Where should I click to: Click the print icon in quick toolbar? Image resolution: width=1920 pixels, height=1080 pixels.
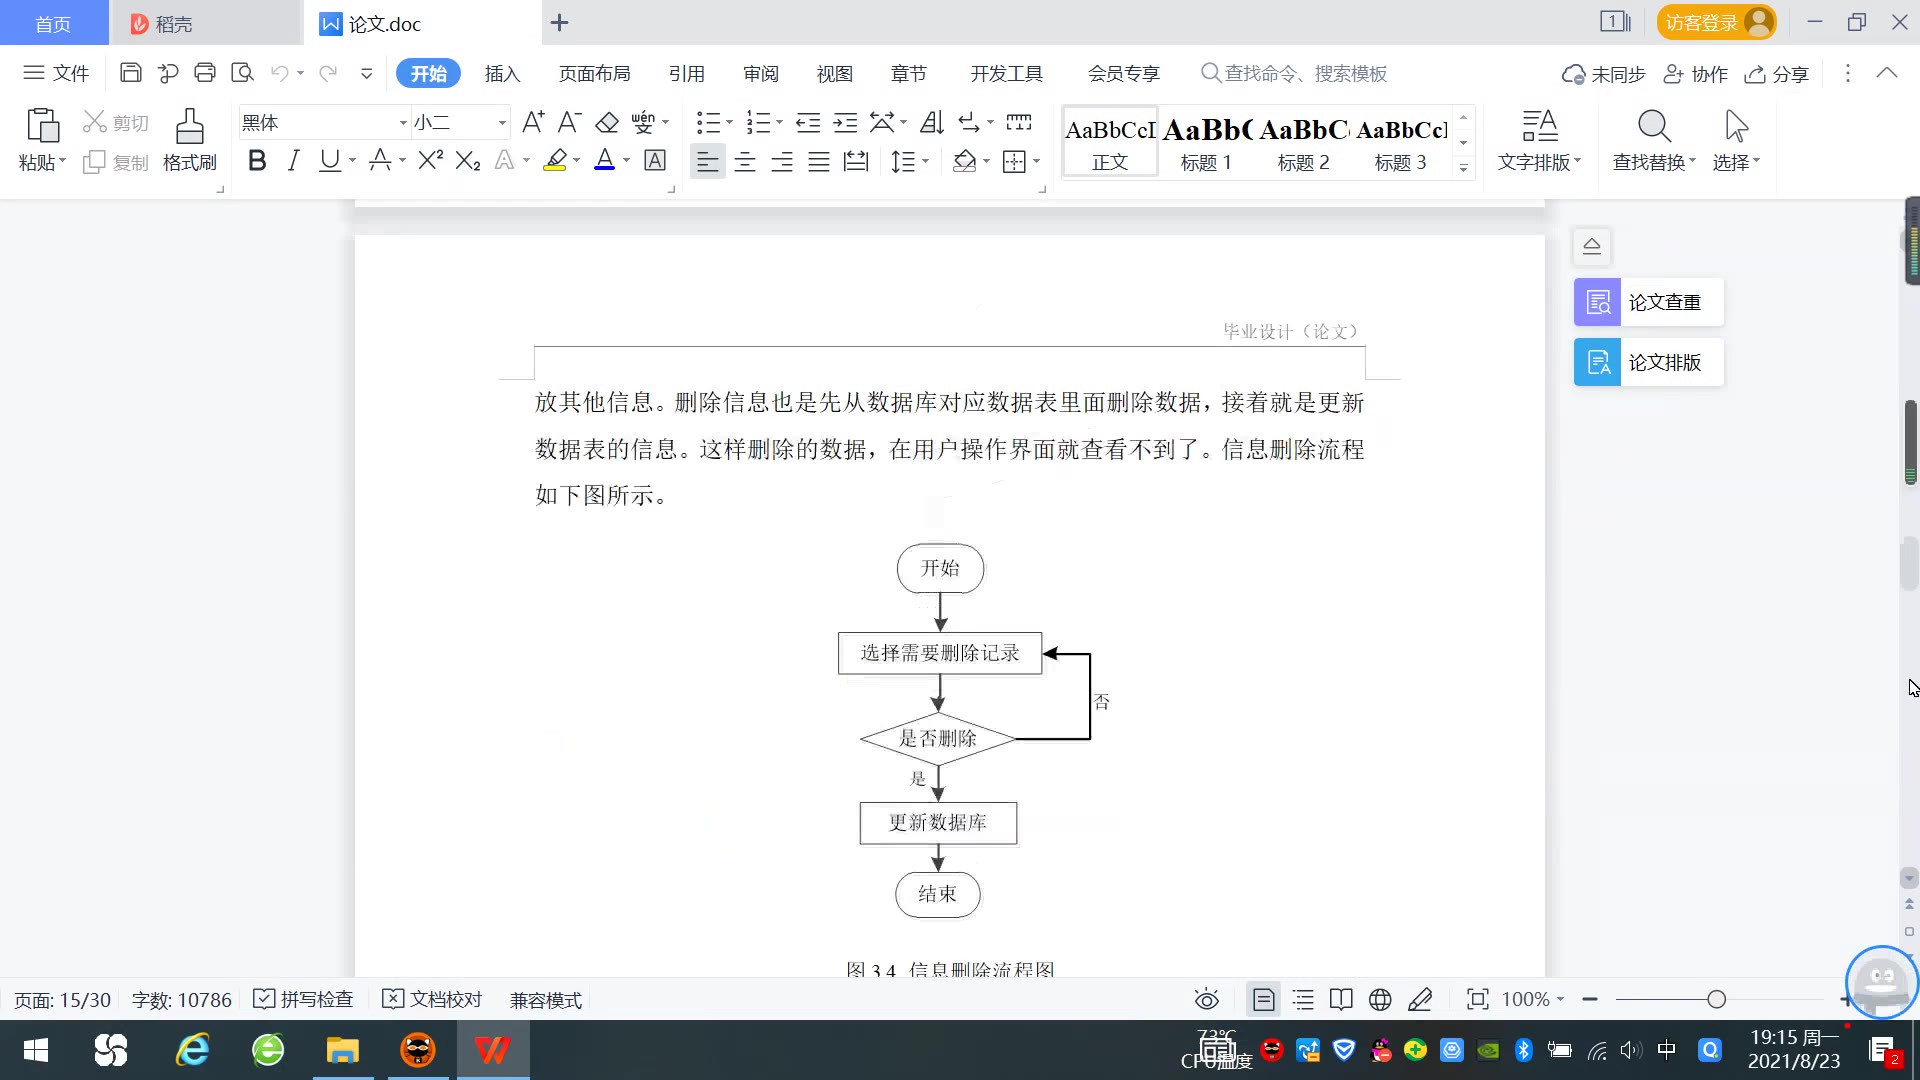(205, 73)
